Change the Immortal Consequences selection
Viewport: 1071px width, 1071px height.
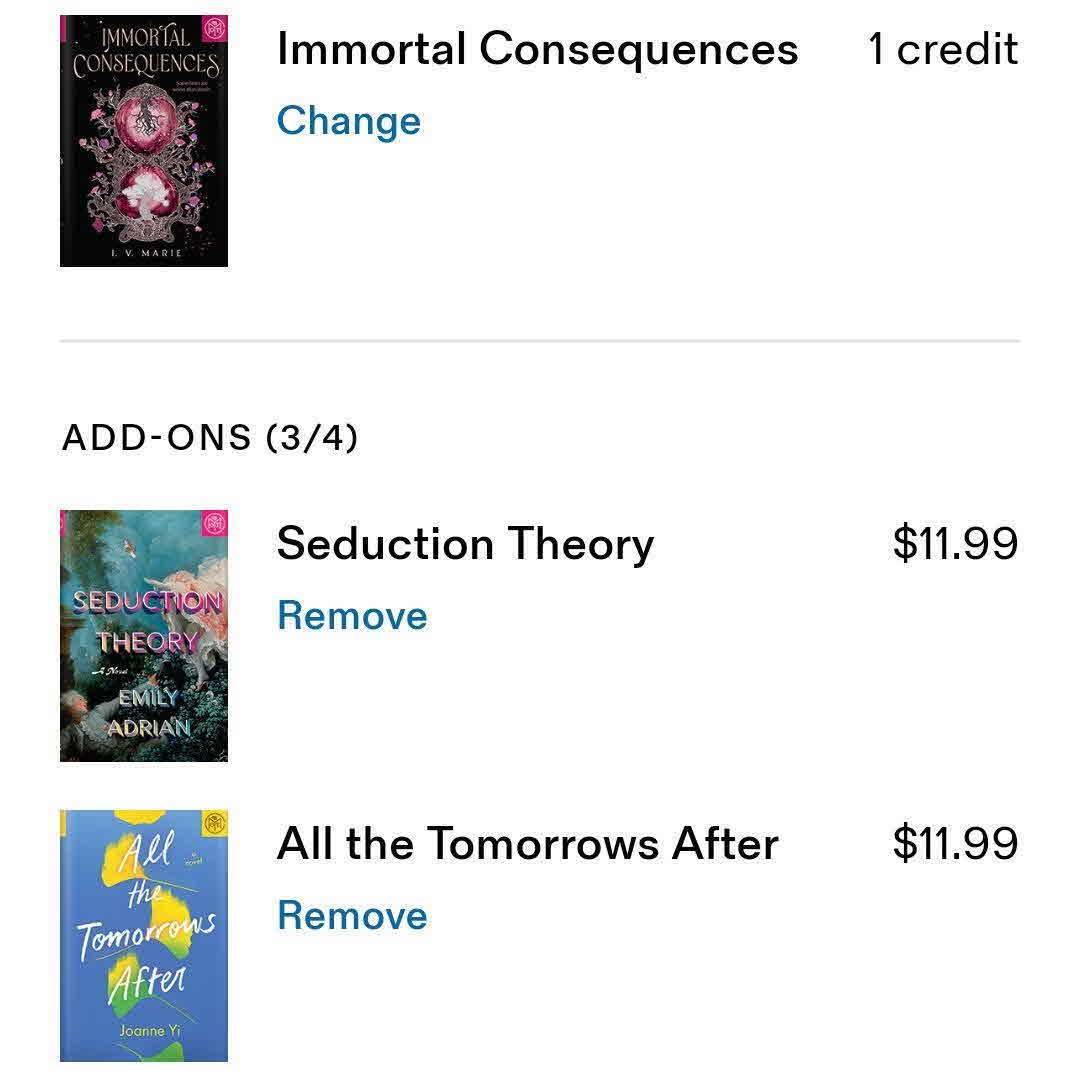coord(349,122)
